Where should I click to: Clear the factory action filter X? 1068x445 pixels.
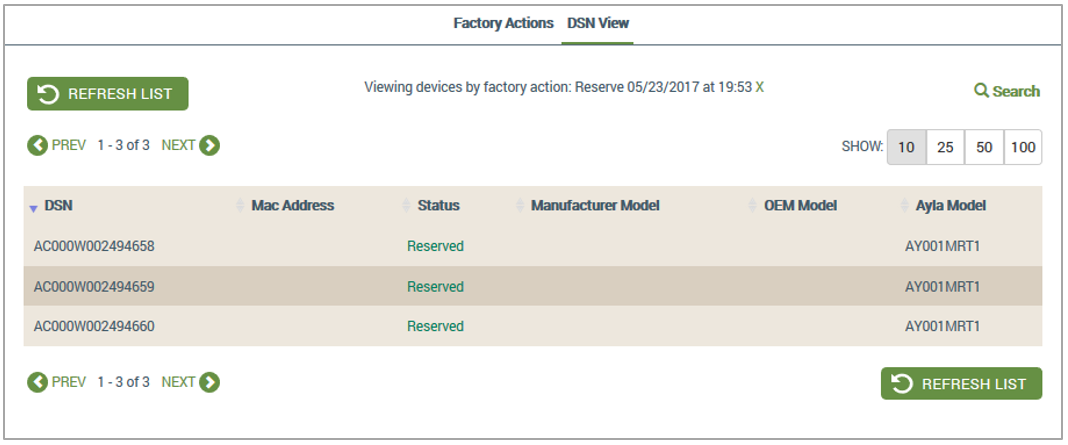tap(759, 87)
